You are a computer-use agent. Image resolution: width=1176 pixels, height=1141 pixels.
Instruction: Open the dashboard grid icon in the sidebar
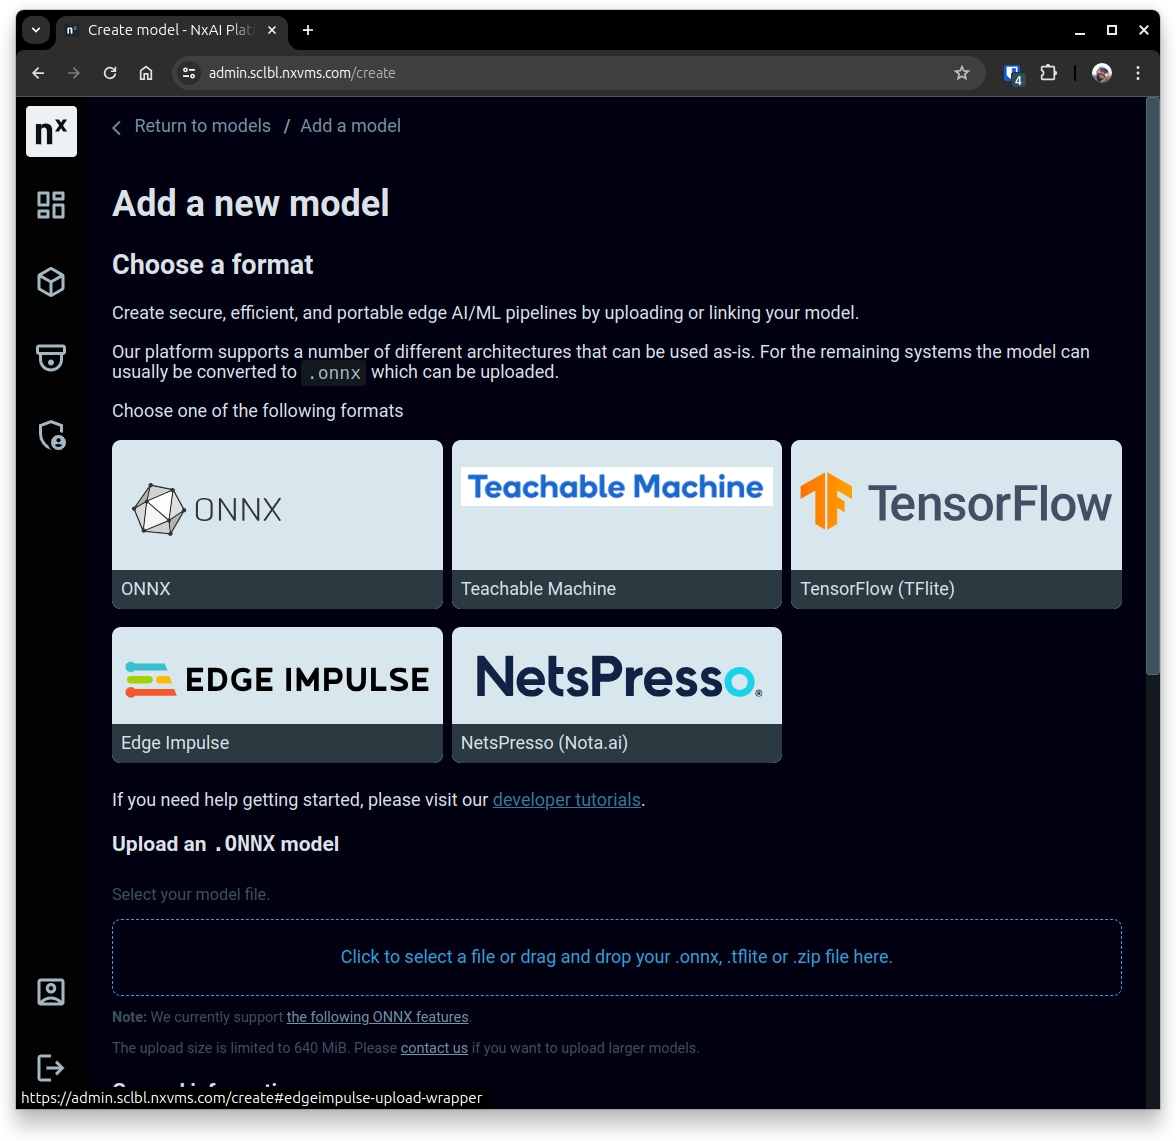click(x=51, y=205)
